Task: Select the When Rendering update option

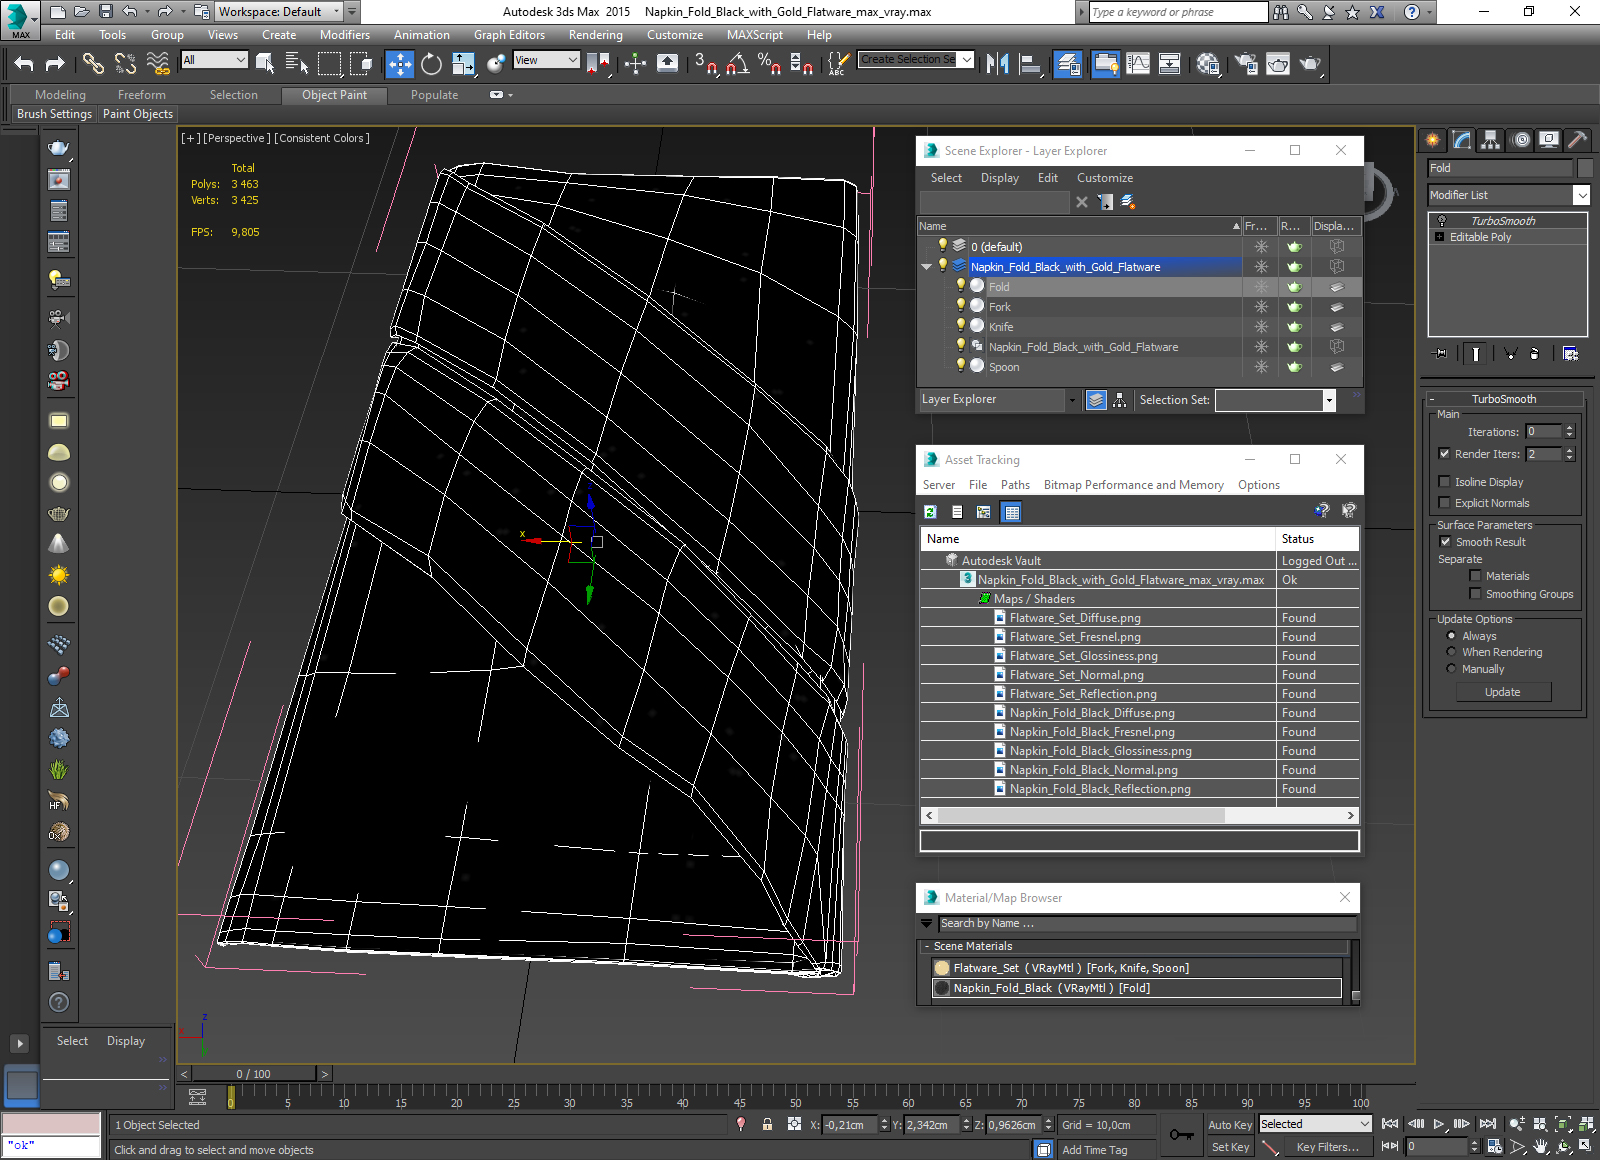Action: (1451, 652)
